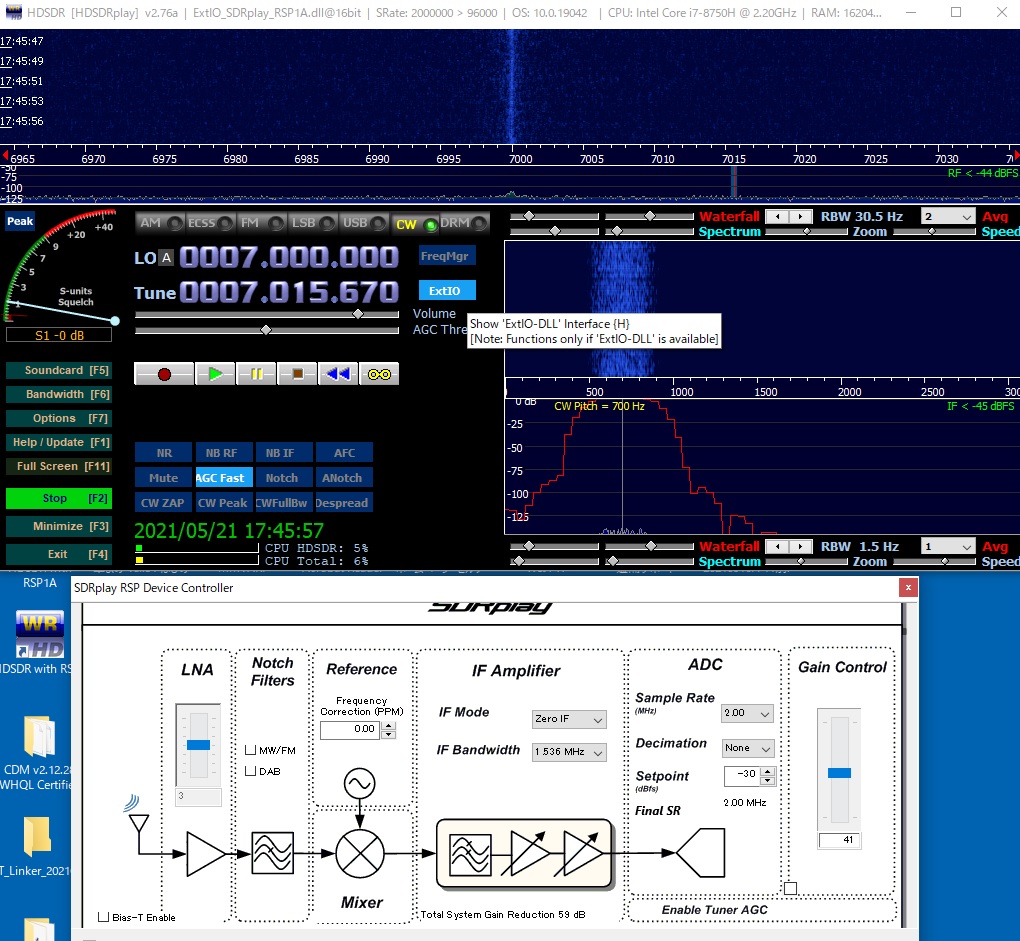This screenshot has height=941, width=1020.
Task: Click the Volume slider
Action: [267, 314]
